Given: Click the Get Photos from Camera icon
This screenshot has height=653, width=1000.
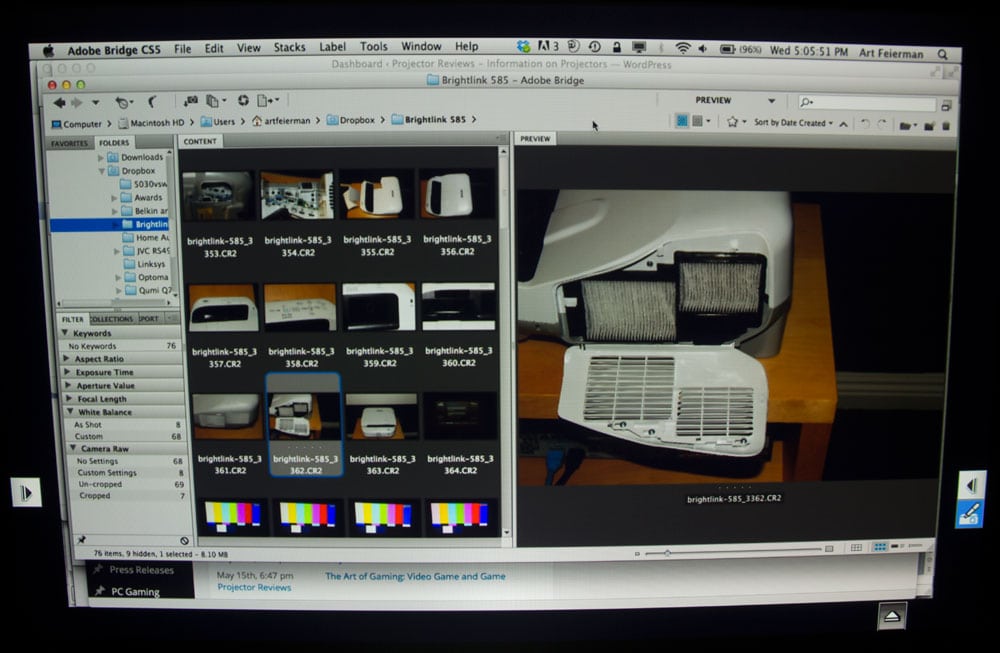Looking at the screenshot, I should (190, 102).
